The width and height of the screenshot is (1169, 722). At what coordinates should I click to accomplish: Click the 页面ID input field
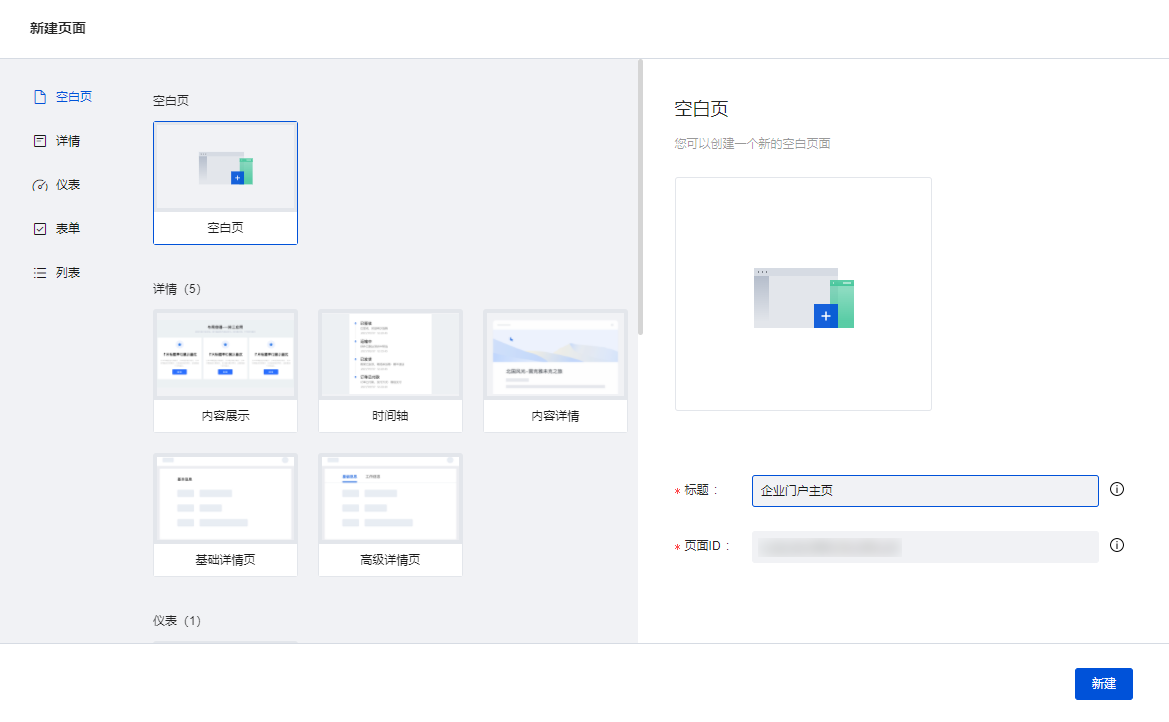(925, 547)
